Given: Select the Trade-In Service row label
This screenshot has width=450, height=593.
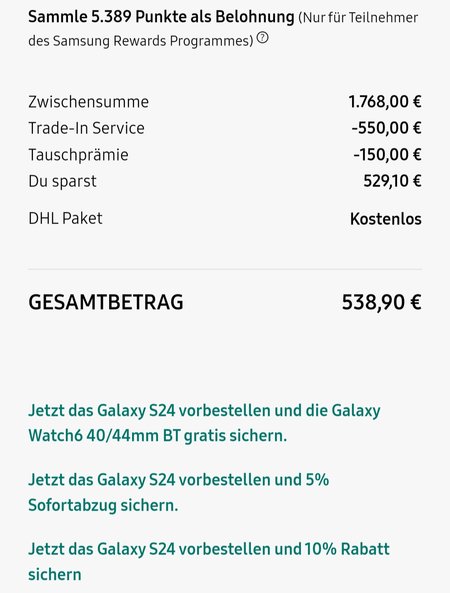Looking at the screenshot, I should click(x=86, y=128).
